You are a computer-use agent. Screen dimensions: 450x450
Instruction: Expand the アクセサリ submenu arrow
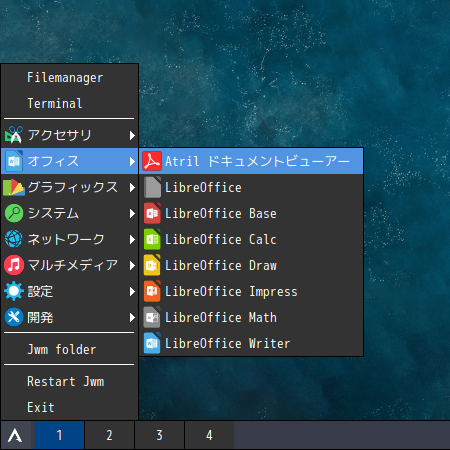[132, 135]
